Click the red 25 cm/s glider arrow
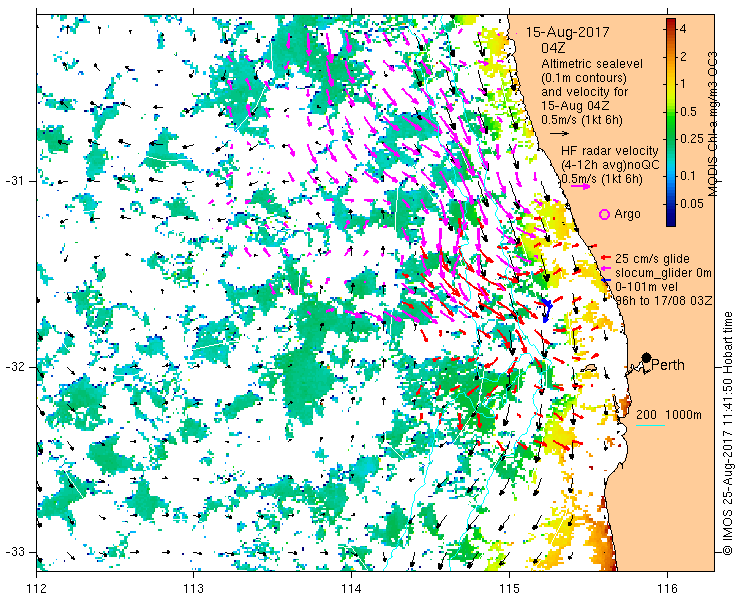 tap(606, 258)
